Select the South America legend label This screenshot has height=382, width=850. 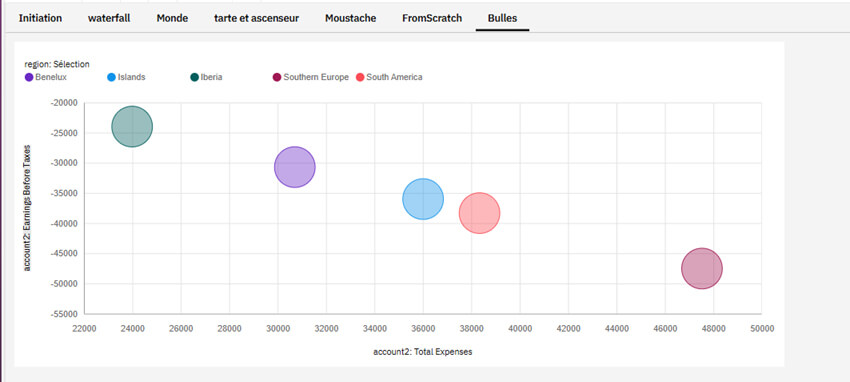pos(394,77)
